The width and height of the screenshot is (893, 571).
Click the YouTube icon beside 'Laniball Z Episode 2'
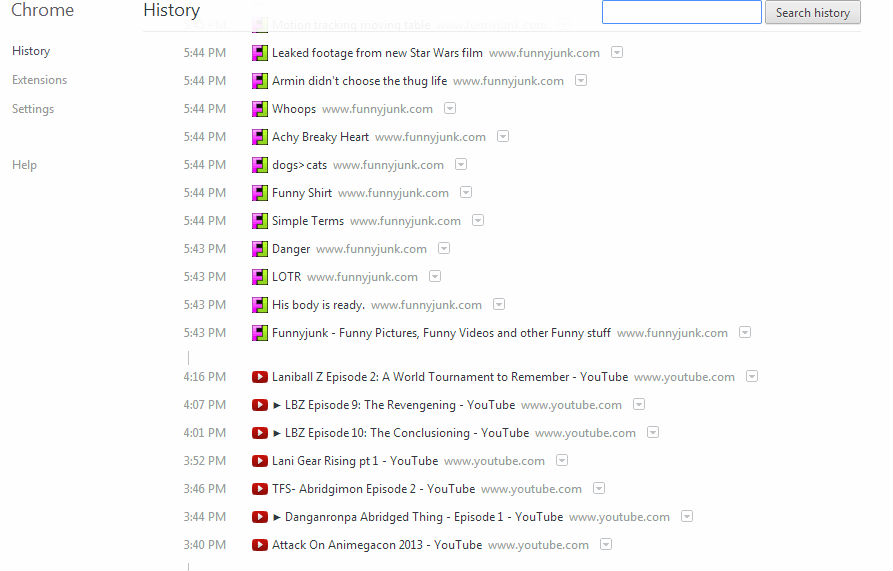coord(260,377)
